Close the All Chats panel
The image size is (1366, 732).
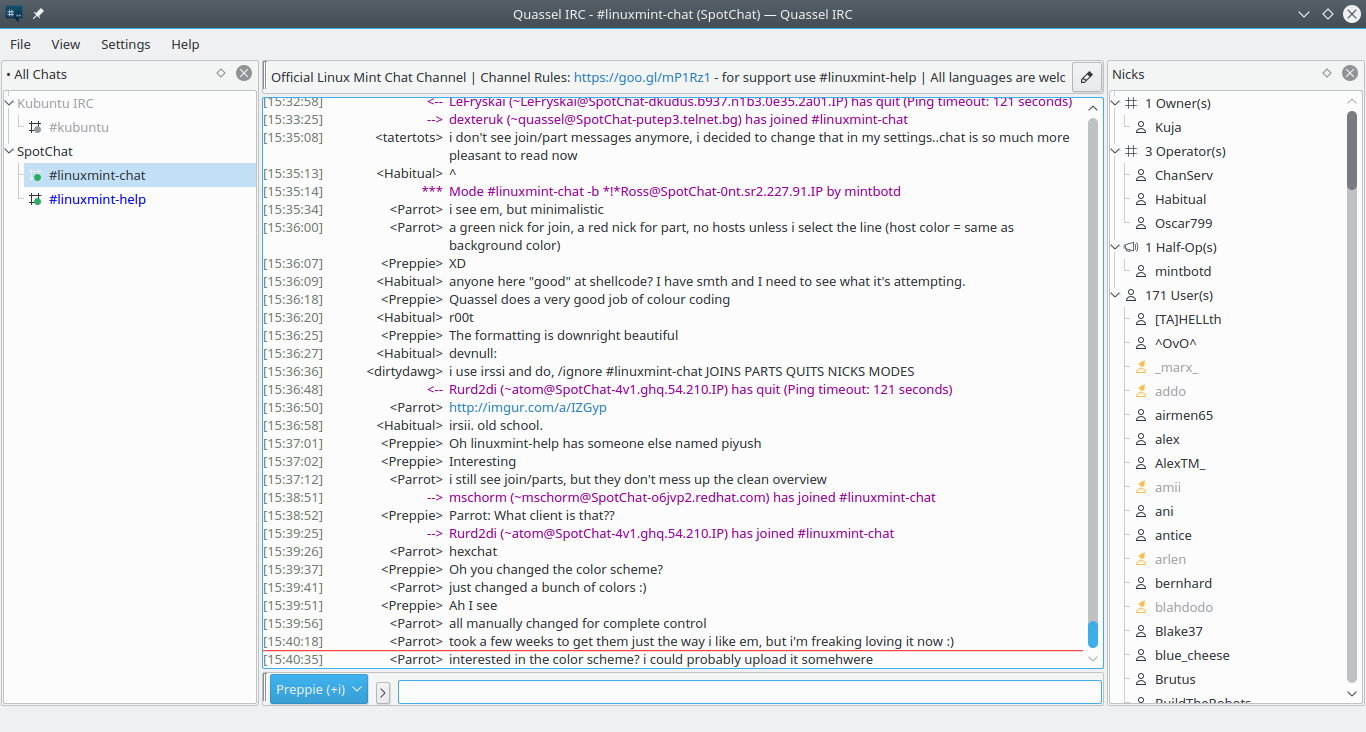(x=244, y=73)
